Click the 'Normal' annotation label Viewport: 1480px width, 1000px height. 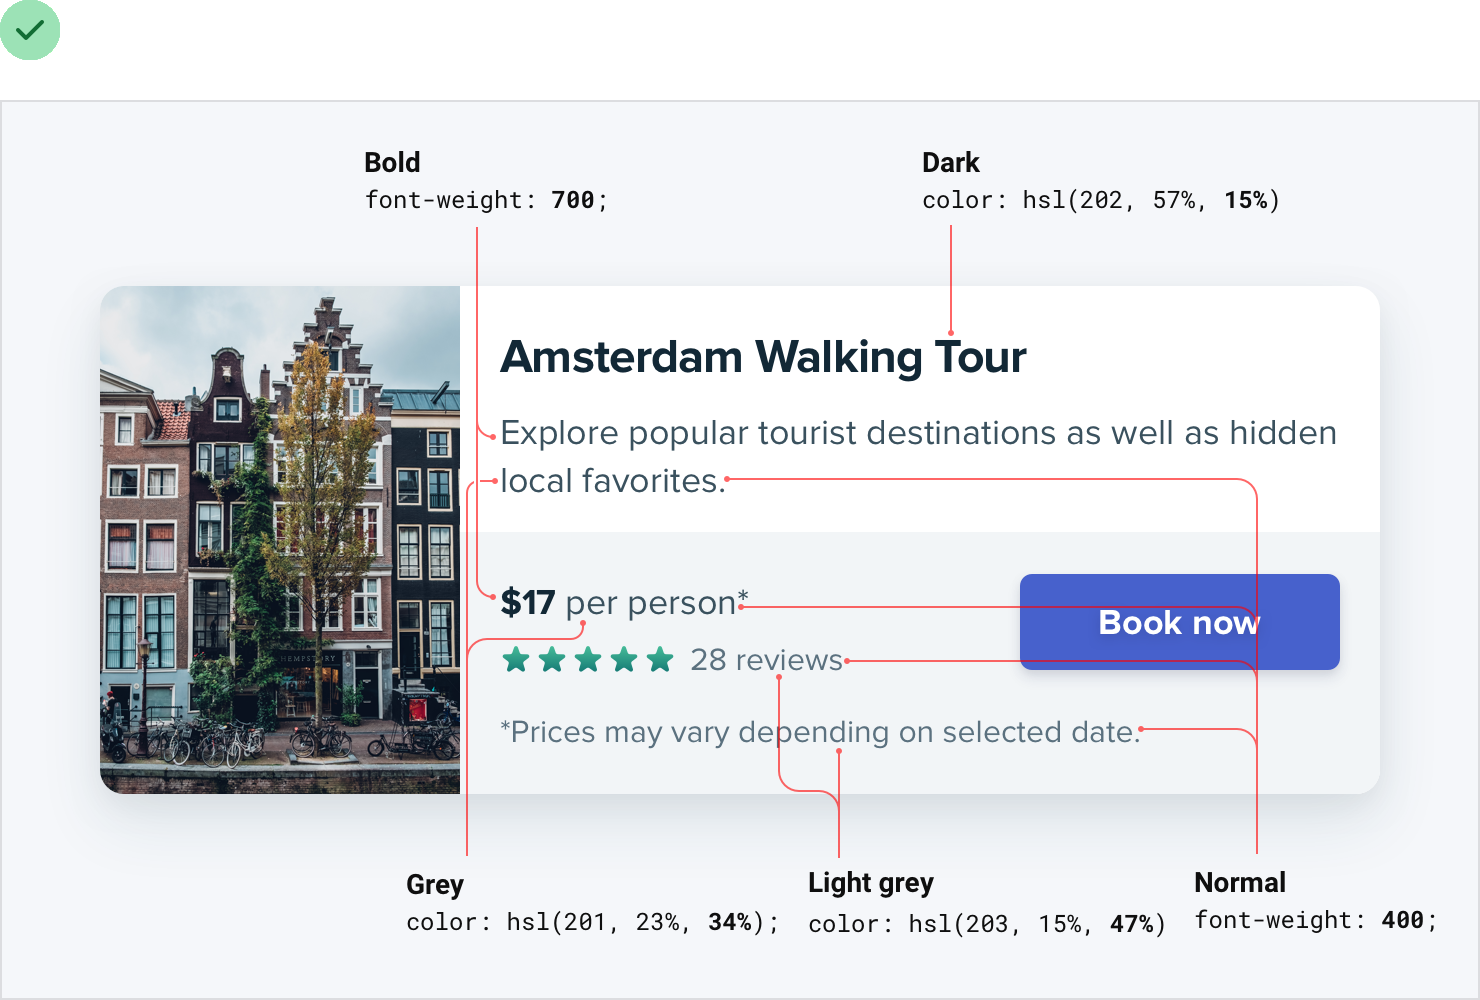(x=1240, y=883)
